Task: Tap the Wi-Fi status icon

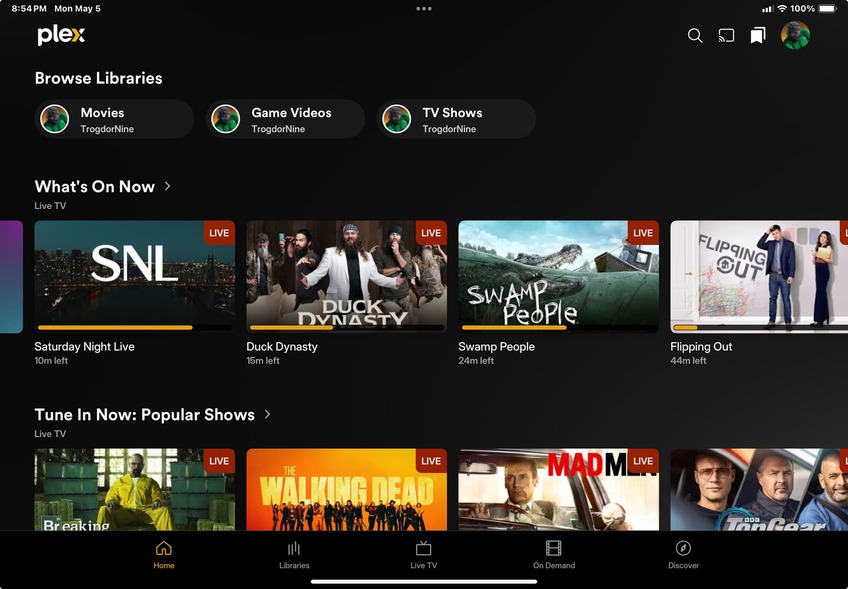Action: (782, 9)
